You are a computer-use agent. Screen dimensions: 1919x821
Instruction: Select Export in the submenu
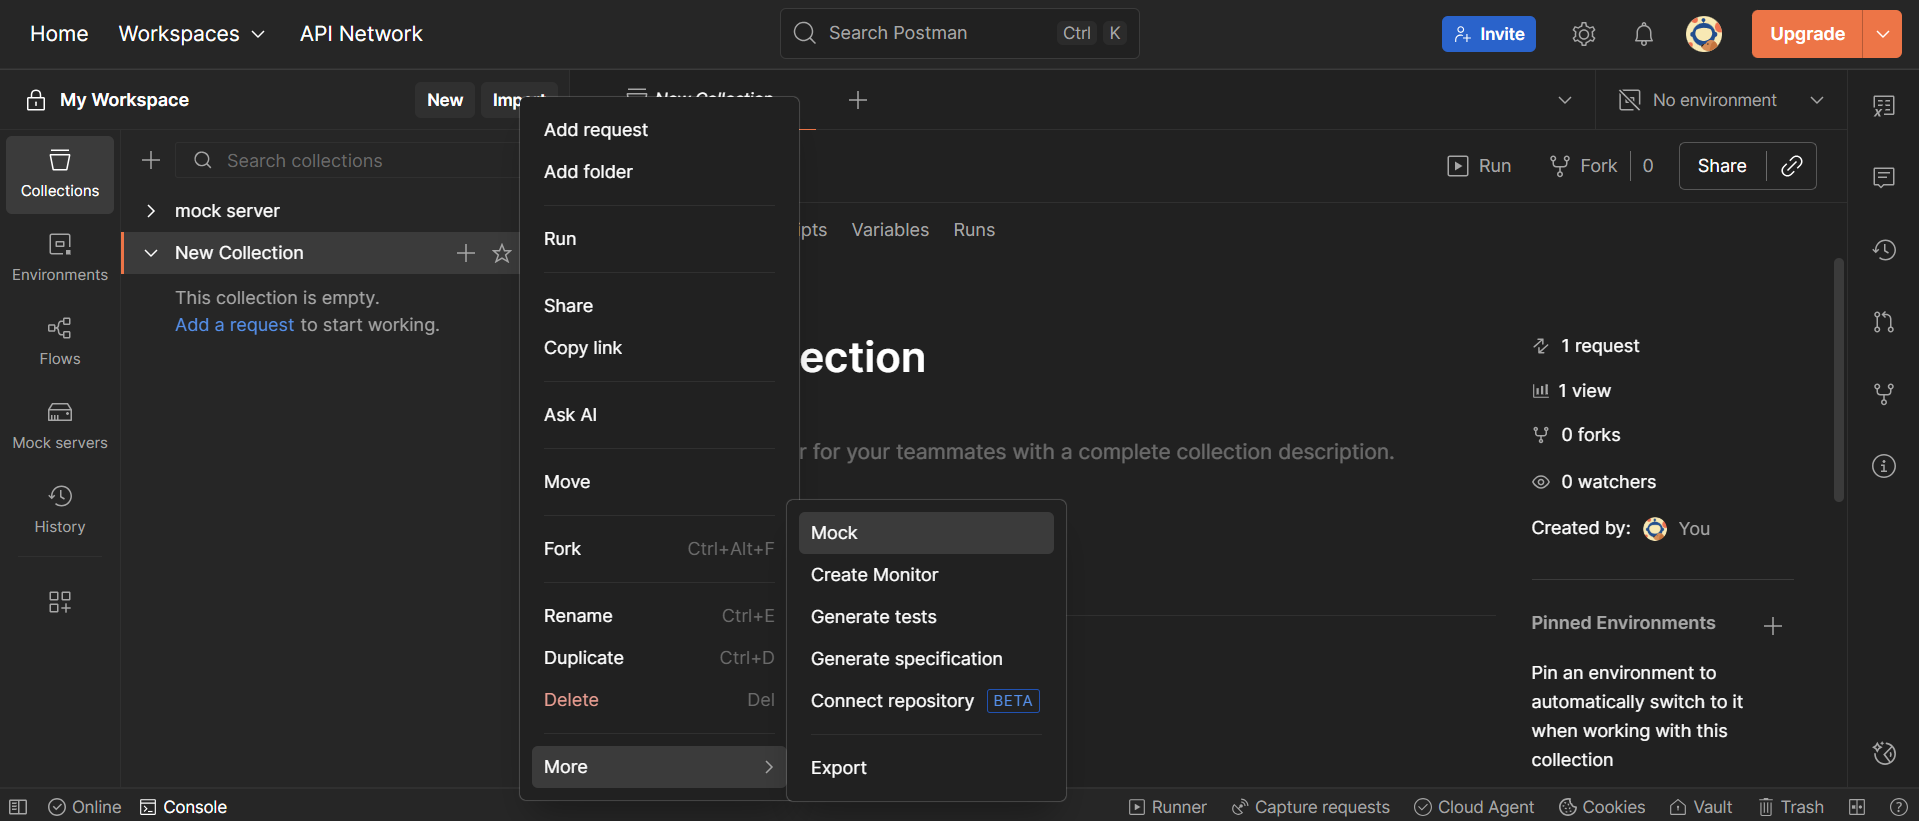pyautogui.click(x=926, y=768)
